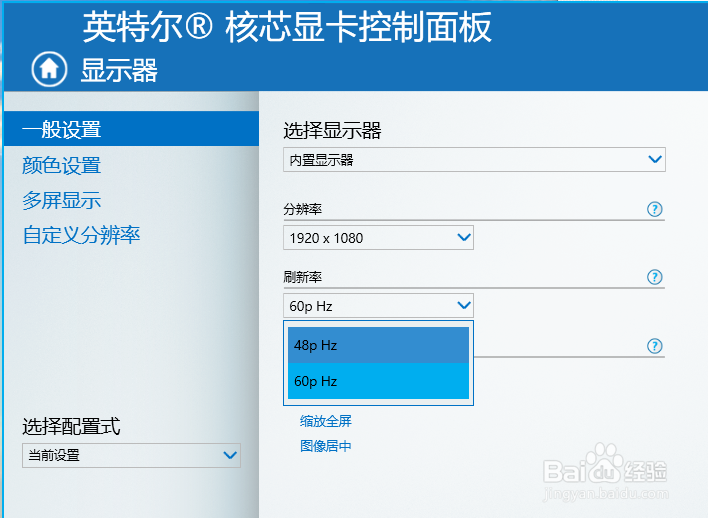The image size is (708, 518).
Task: Choose 48p Hz refresh rate option
Action: (378, 345)
